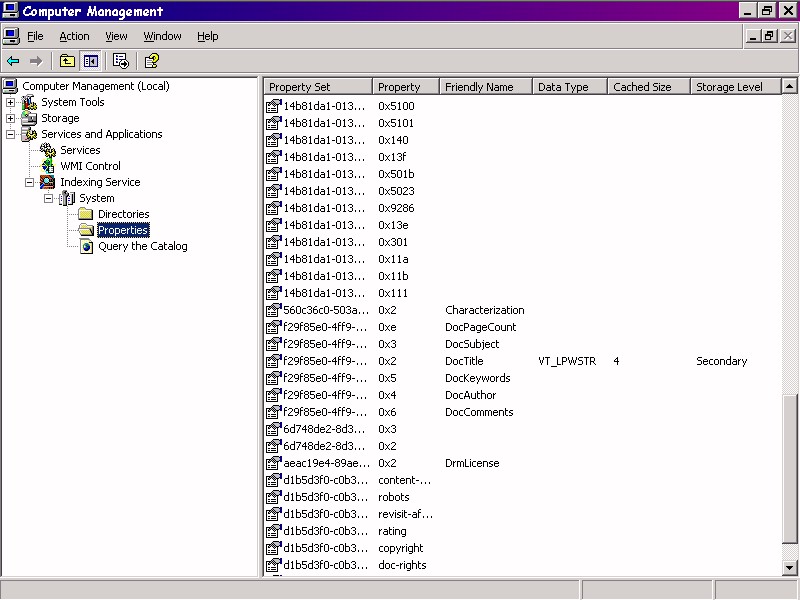Image resolution: width=800 pixels, height=600 pixels.
Task: Sort by the Storage Level column header
Action: tap(736, 87)
